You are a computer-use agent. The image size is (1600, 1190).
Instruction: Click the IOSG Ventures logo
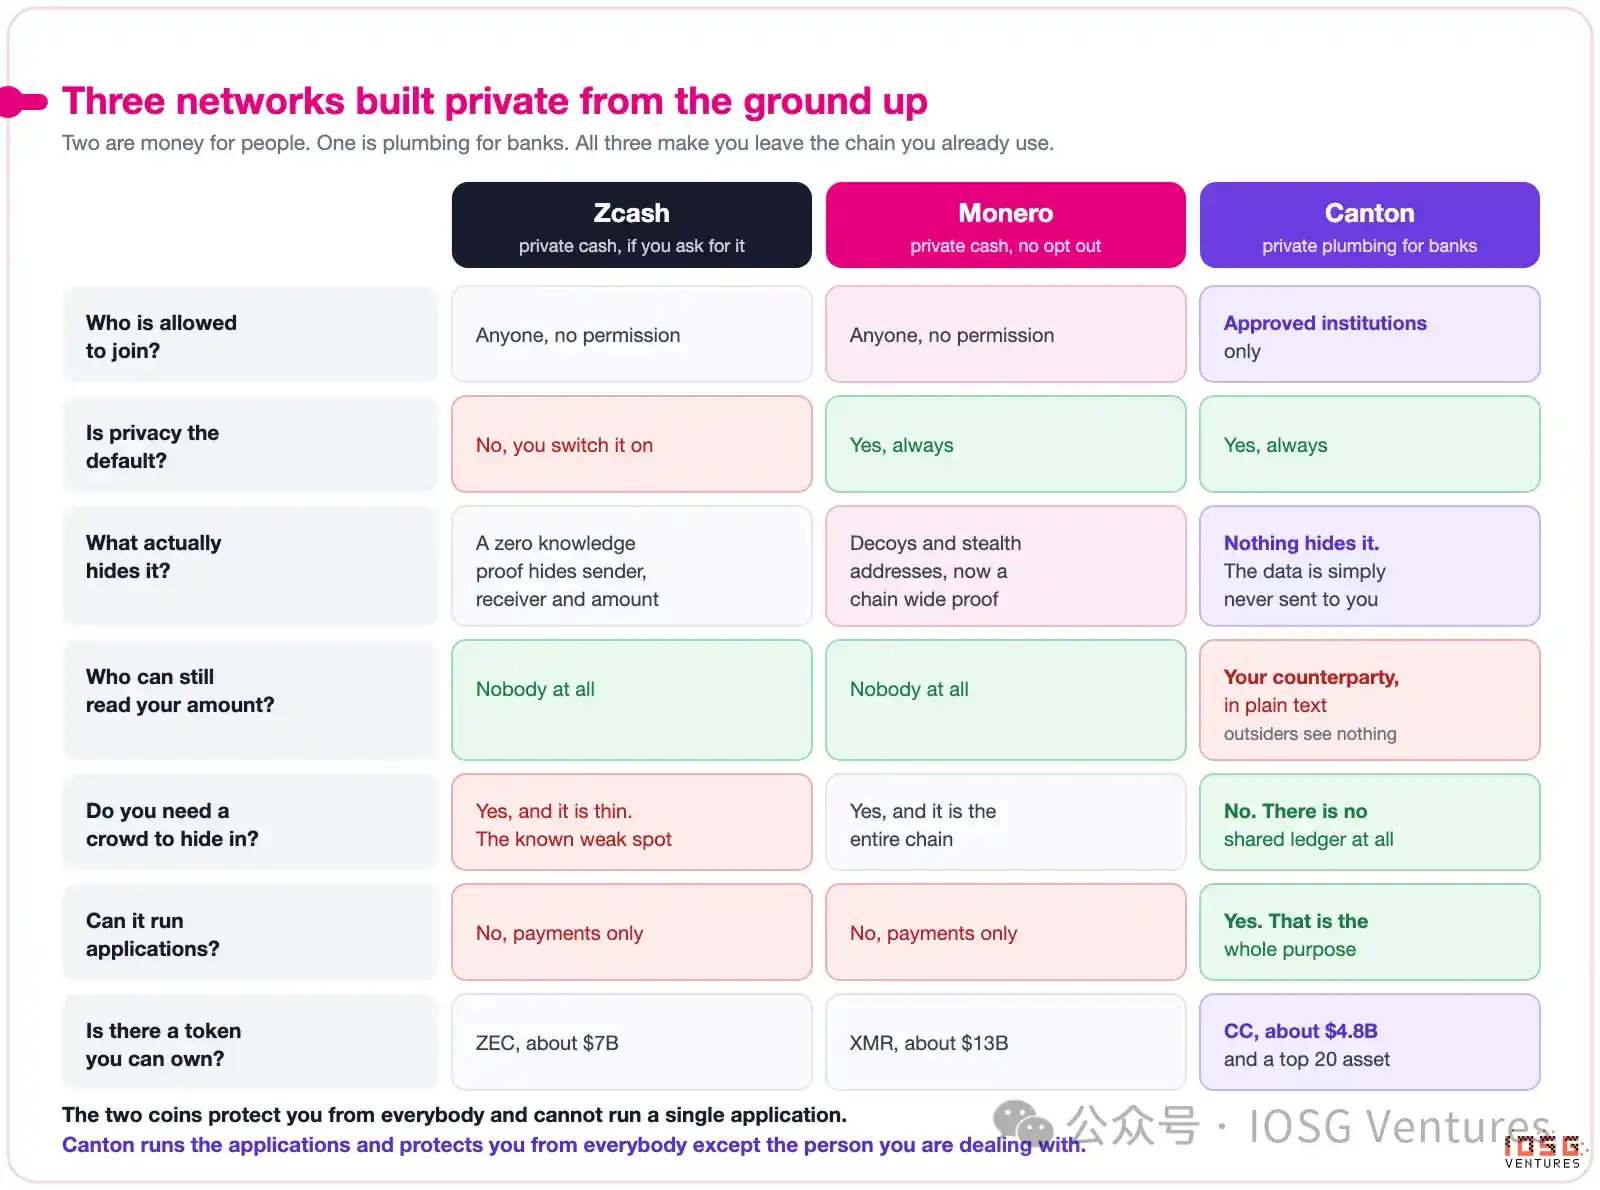[1543, 1151]
